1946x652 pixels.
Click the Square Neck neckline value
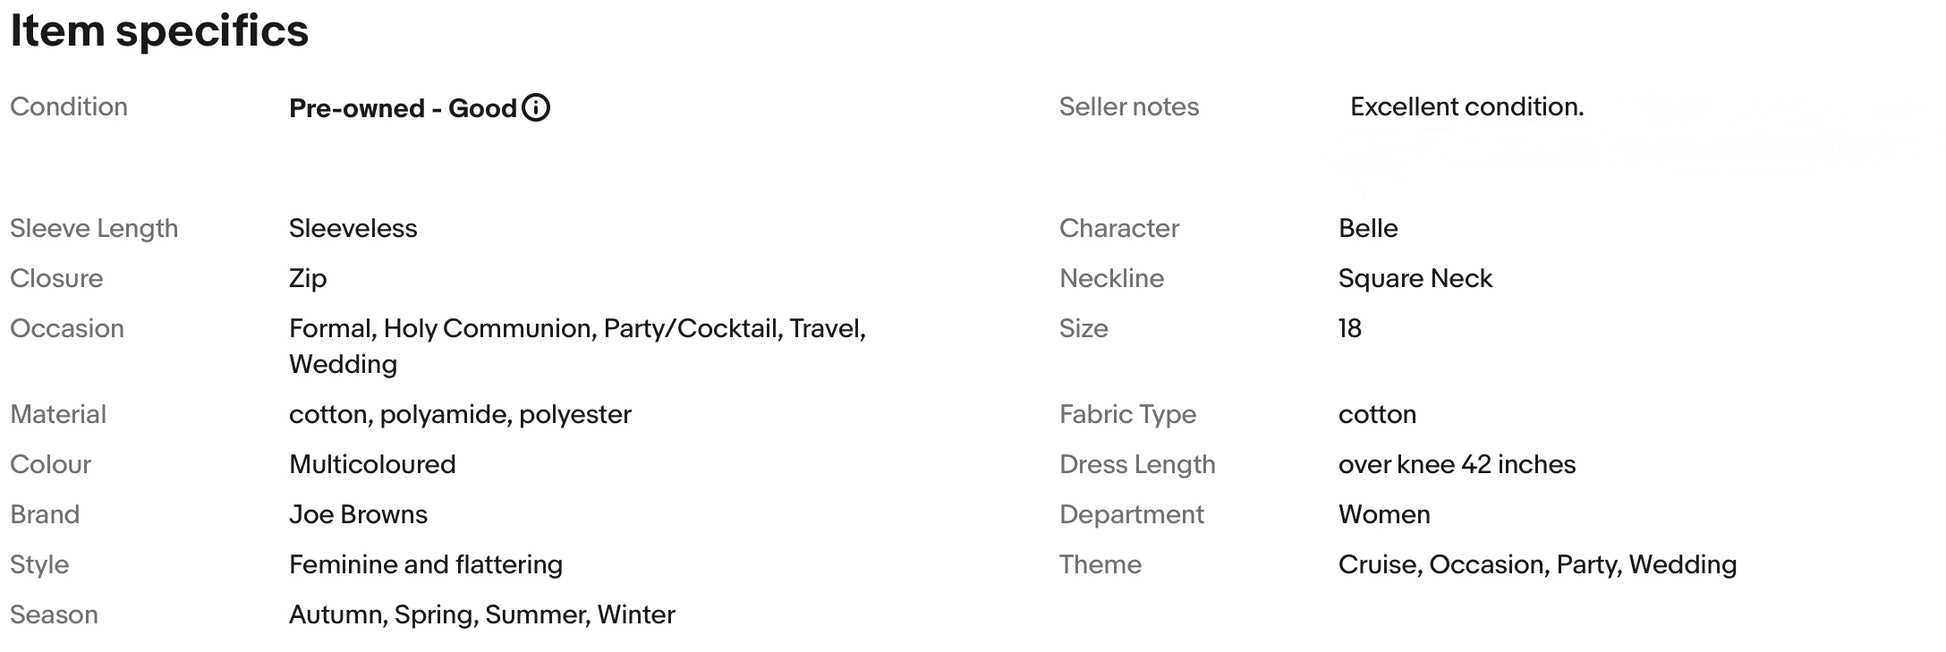[x=1415, y=278]
